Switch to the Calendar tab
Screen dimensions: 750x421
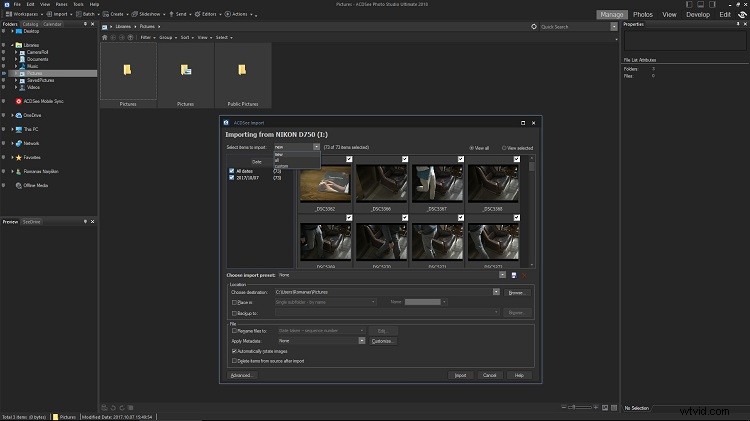(52, 24)
